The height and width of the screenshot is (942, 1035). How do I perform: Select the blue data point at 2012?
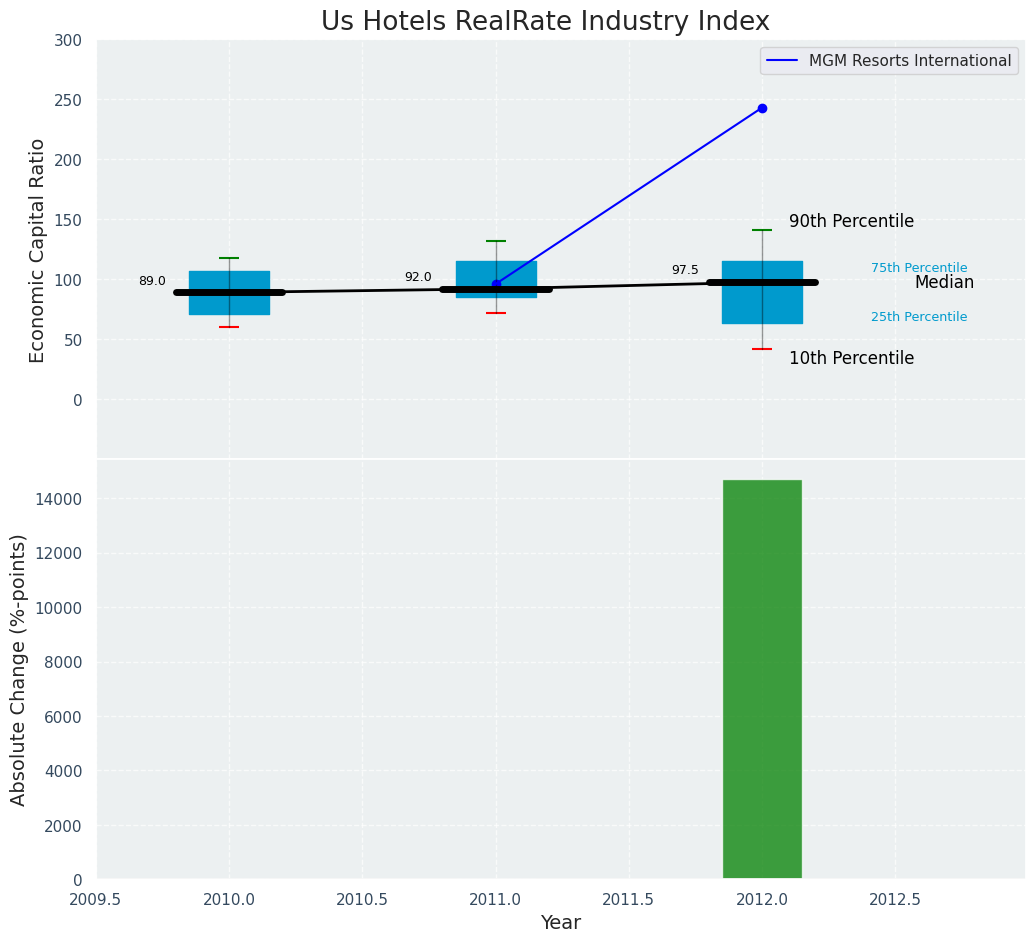pos(762,108)
